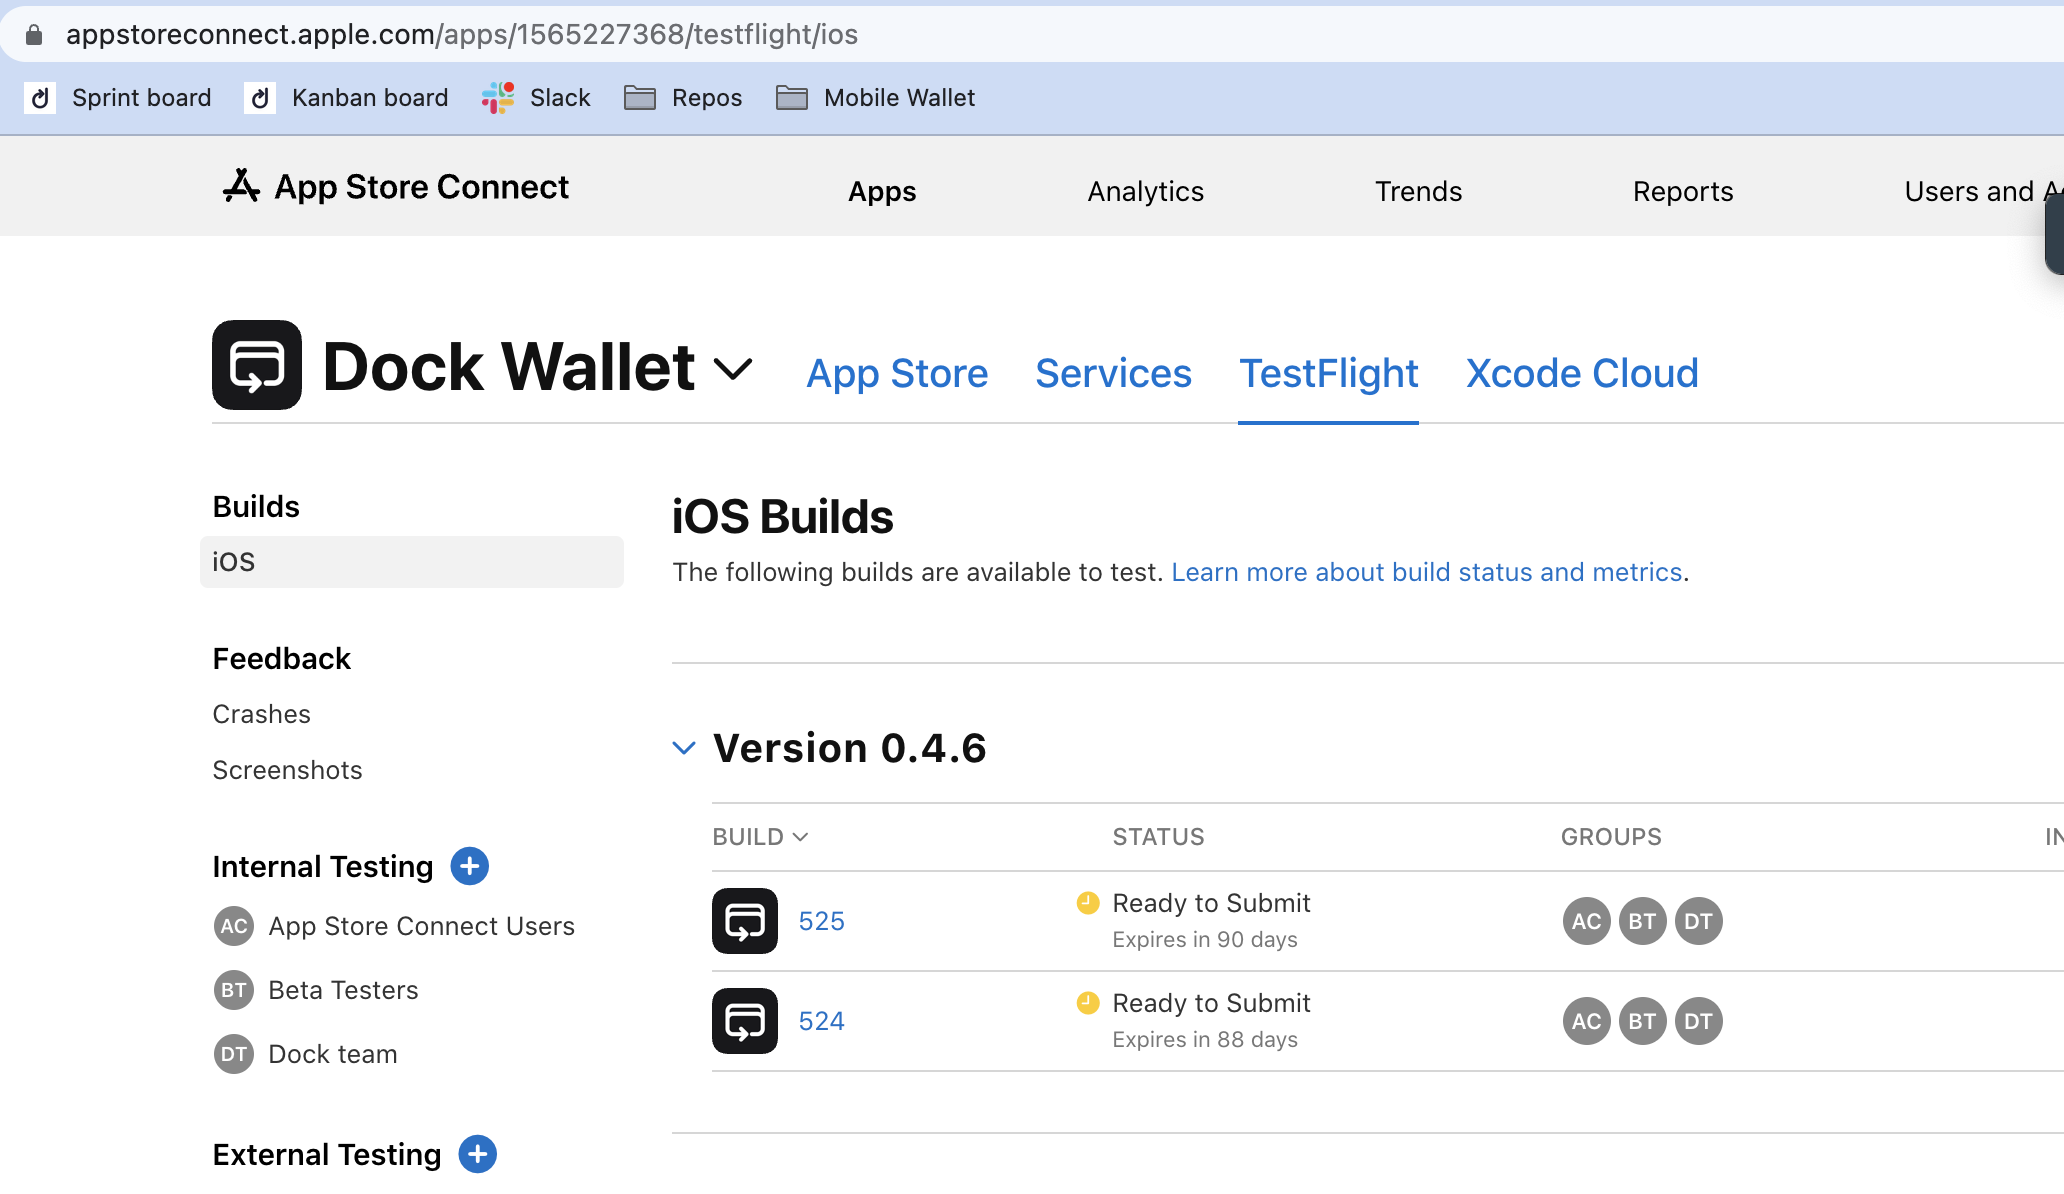
Task: Click the DT avatar beside Dock team
Action: point(234,1054)
